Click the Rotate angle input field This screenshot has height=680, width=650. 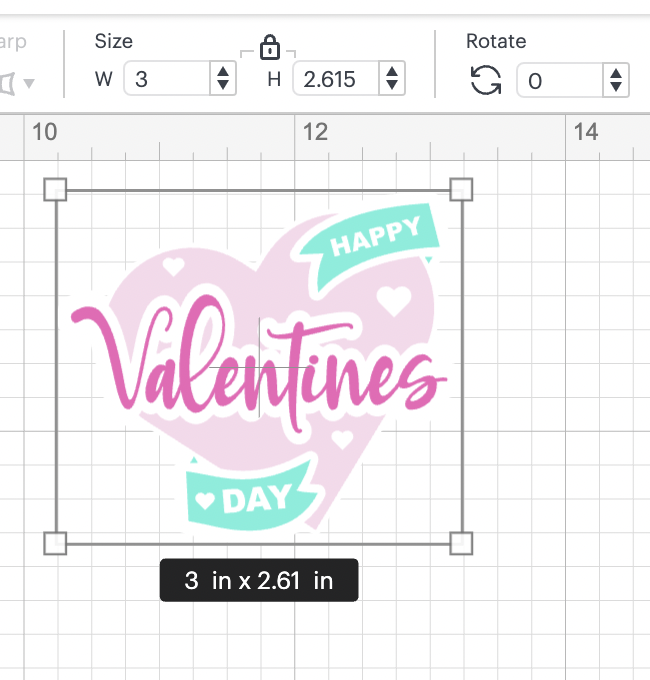560,80
